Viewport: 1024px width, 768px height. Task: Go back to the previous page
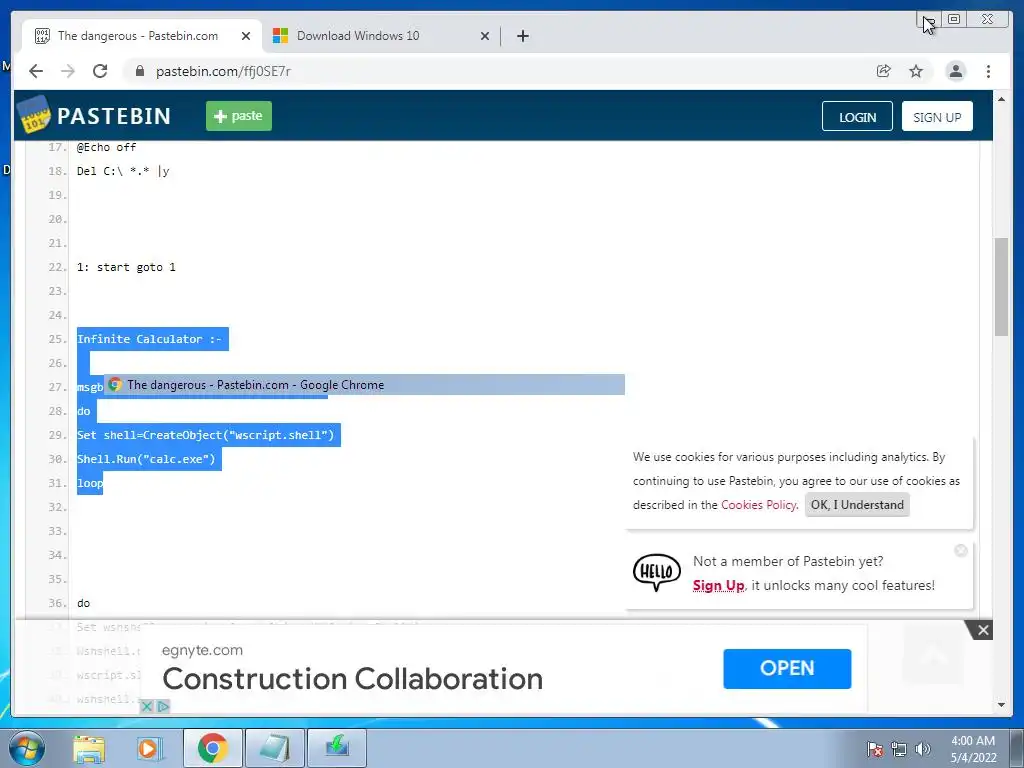coord(36,71)
